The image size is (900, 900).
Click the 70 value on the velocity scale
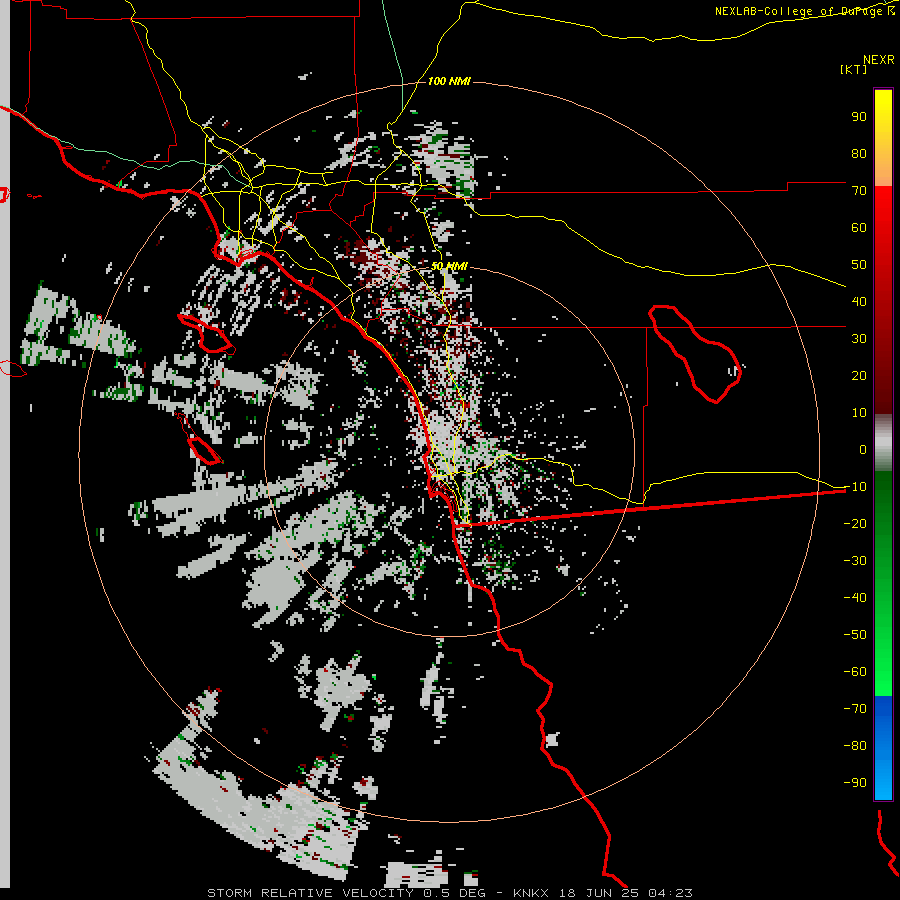859,191
